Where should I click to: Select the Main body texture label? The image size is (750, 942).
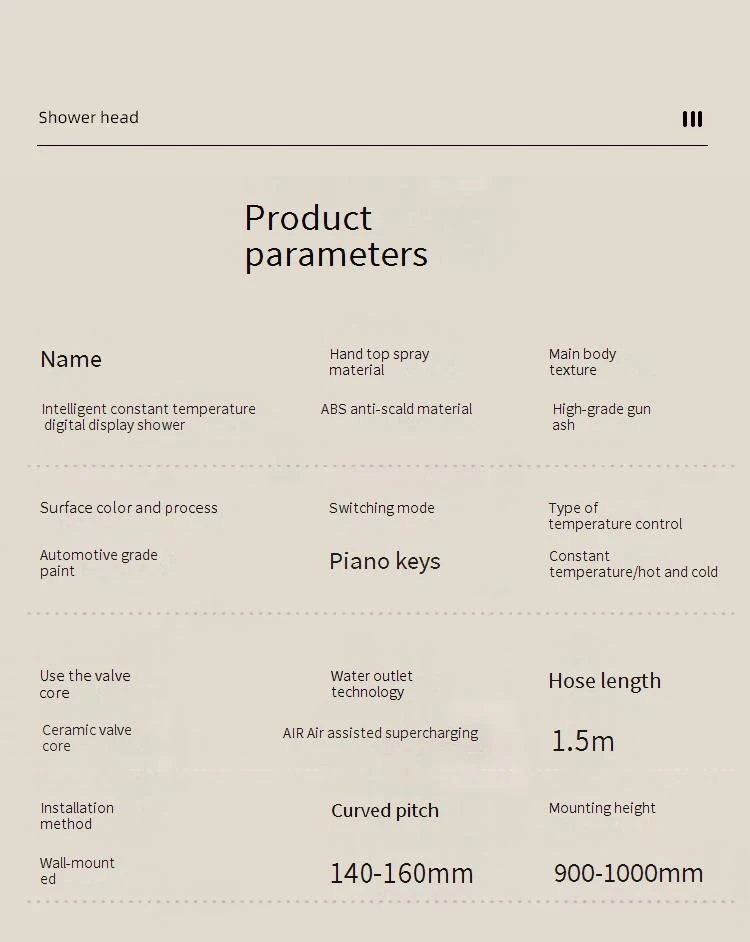tap(582, 362)
